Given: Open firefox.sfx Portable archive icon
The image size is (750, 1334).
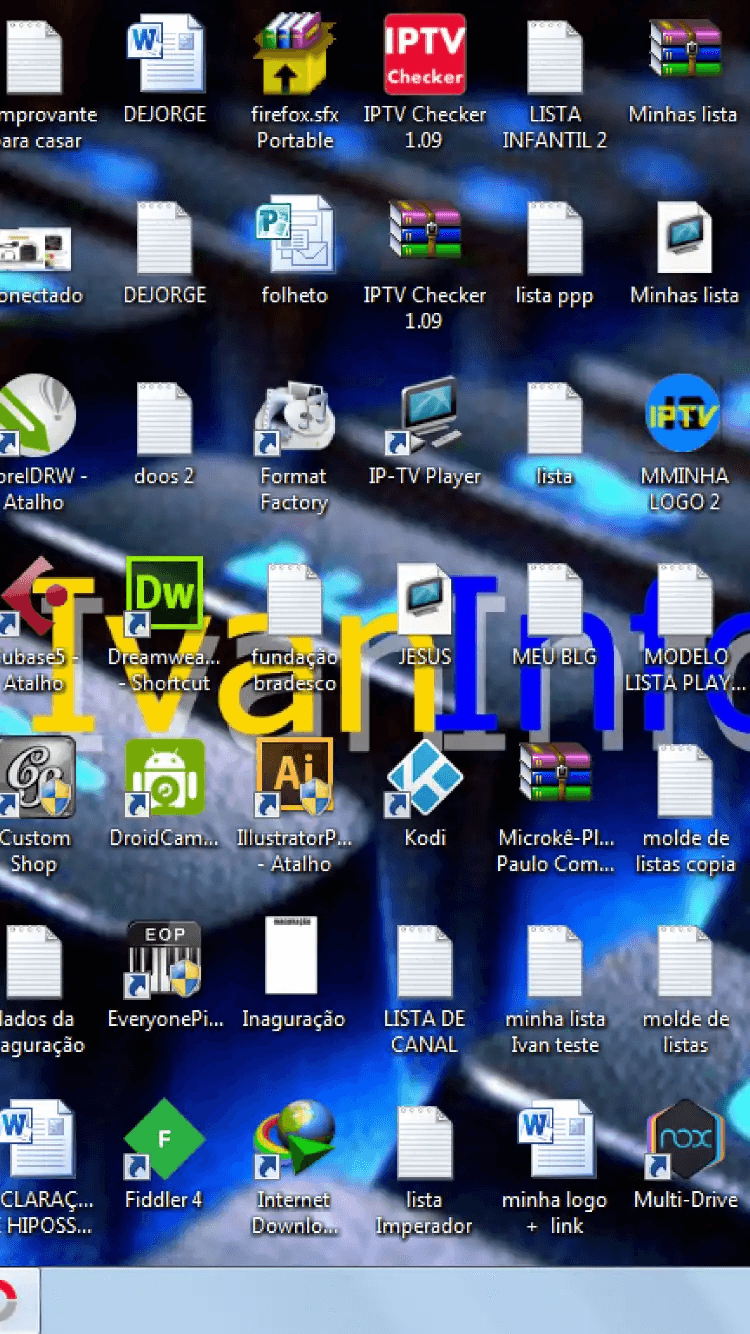Looking at the screenshot, I should (x=295, y=52).
